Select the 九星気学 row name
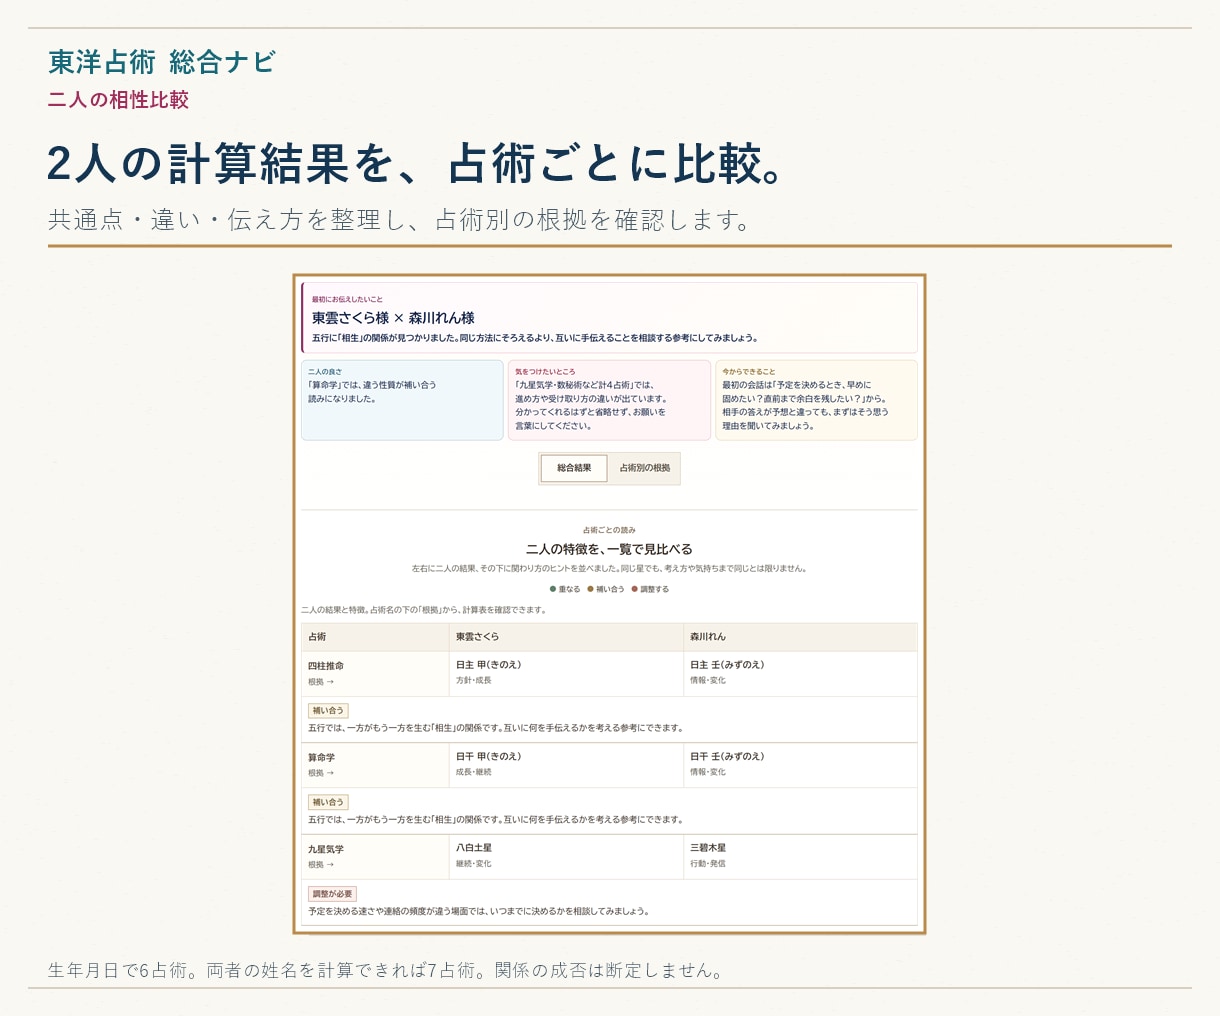Viewport: 1220px width, 1016px height. [326, 849]
